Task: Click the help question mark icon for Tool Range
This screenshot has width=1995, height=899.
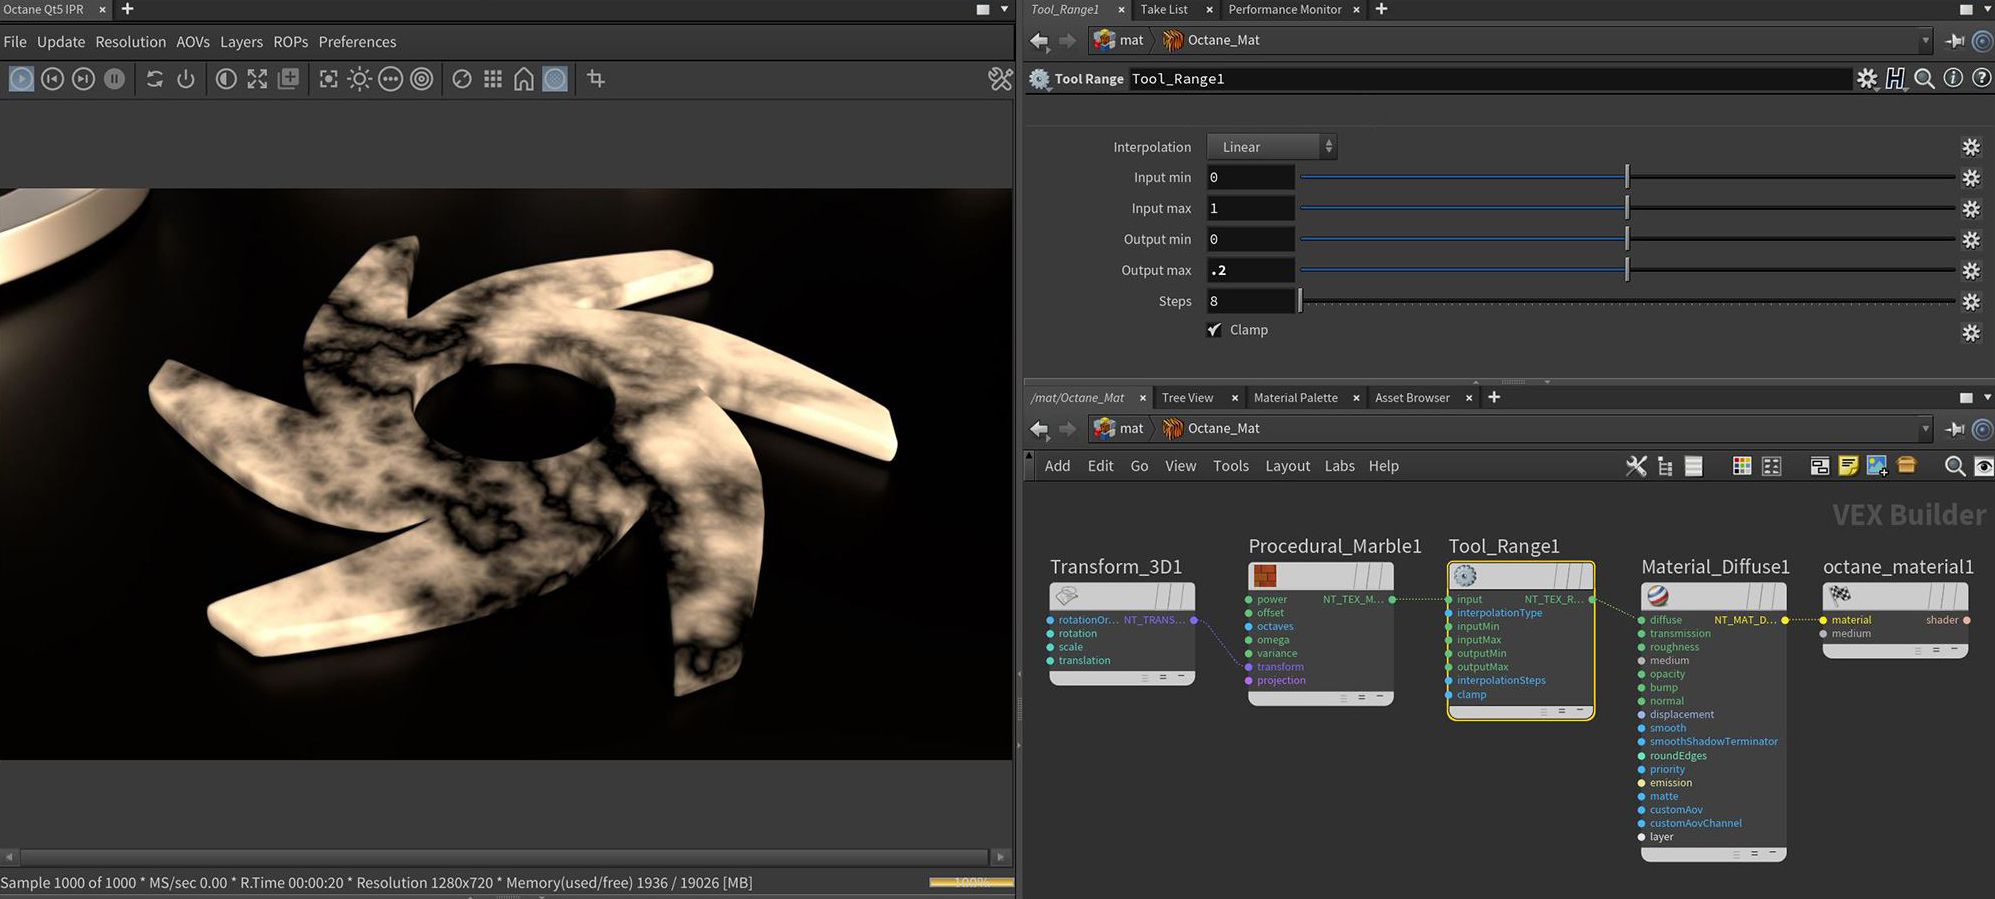Action: point(1981,79)
